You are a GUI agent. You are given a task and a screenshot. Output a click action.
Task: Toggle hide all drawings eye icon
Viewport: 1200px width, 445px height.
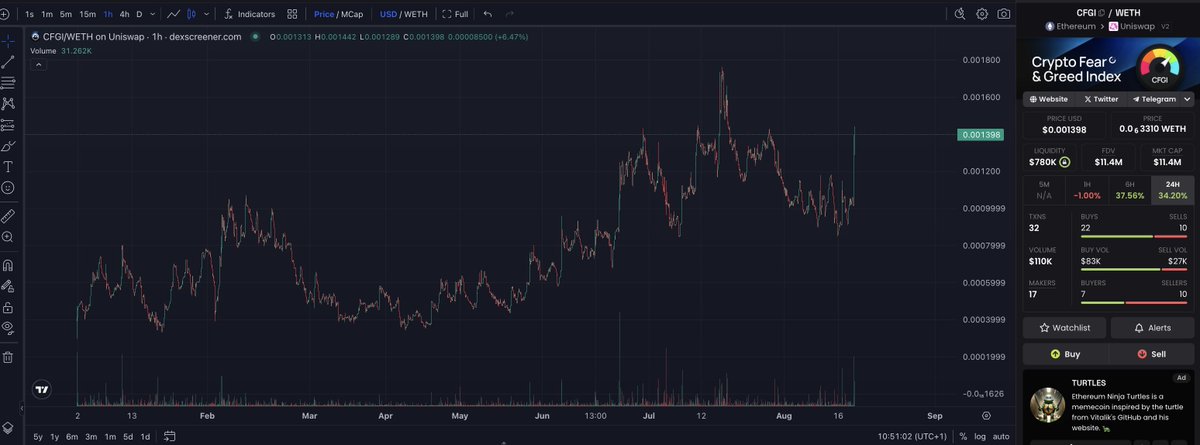click(8, 328)
